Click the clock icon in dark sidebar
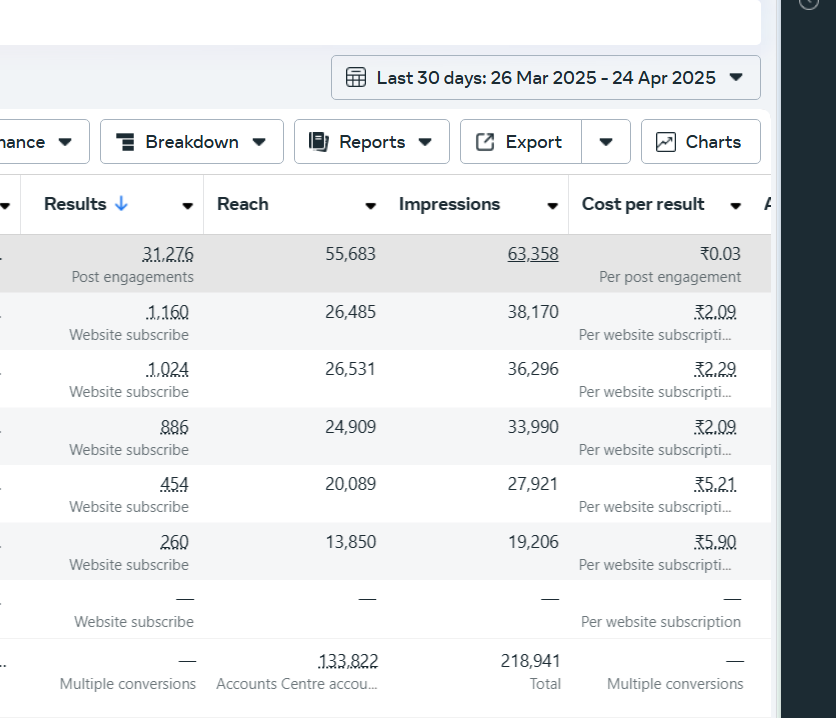 click(x=809, y=3)
